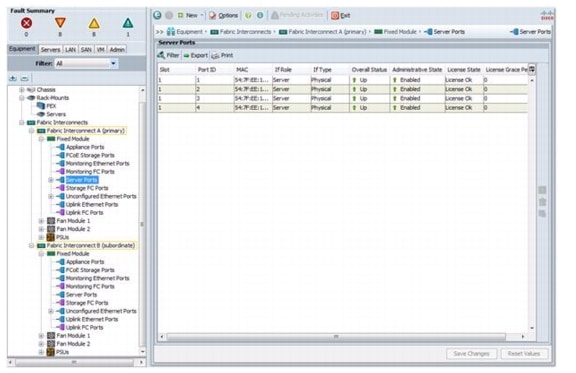576x373 pixels.
Task: Open the New menu in toolbar
Action: (x=190, y=15)
